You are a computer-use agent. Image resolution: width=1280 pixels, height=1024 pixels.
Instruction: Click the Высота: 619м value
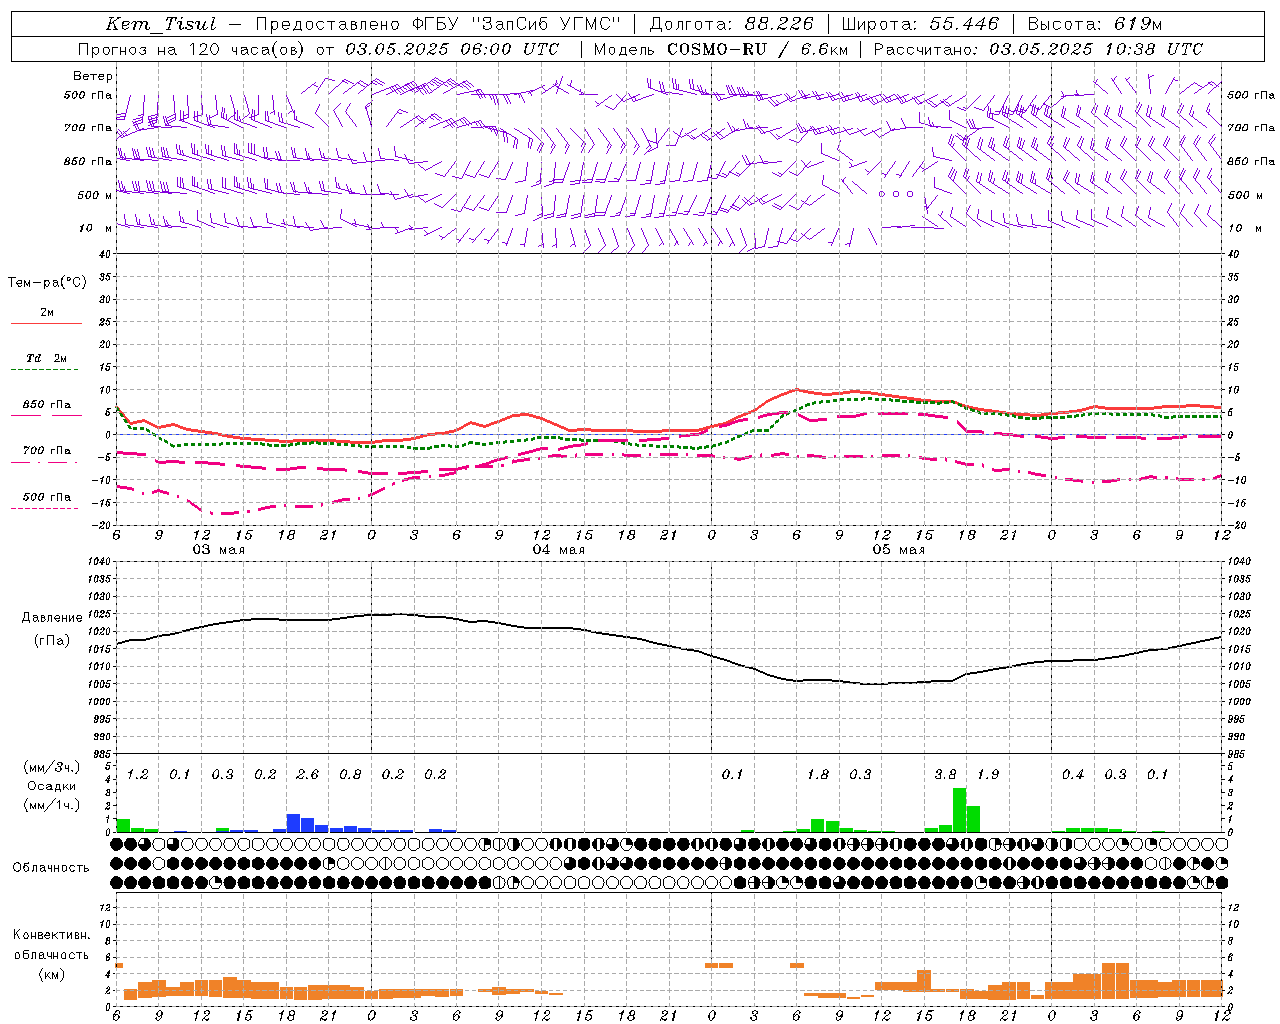point(1095,24)
